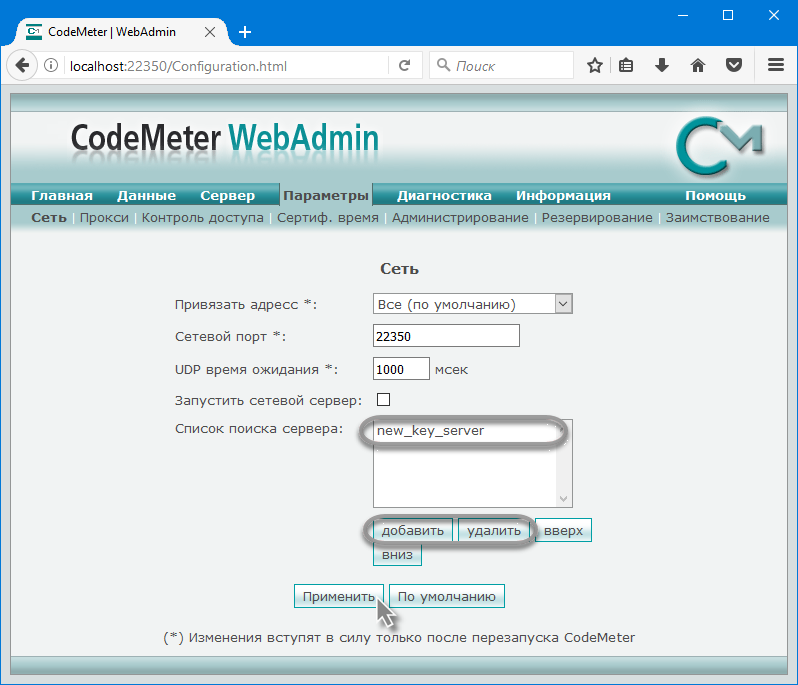Open the Диагностика menu
The height and width of the screenshot is (685, 798).
(x=444, y=195)
